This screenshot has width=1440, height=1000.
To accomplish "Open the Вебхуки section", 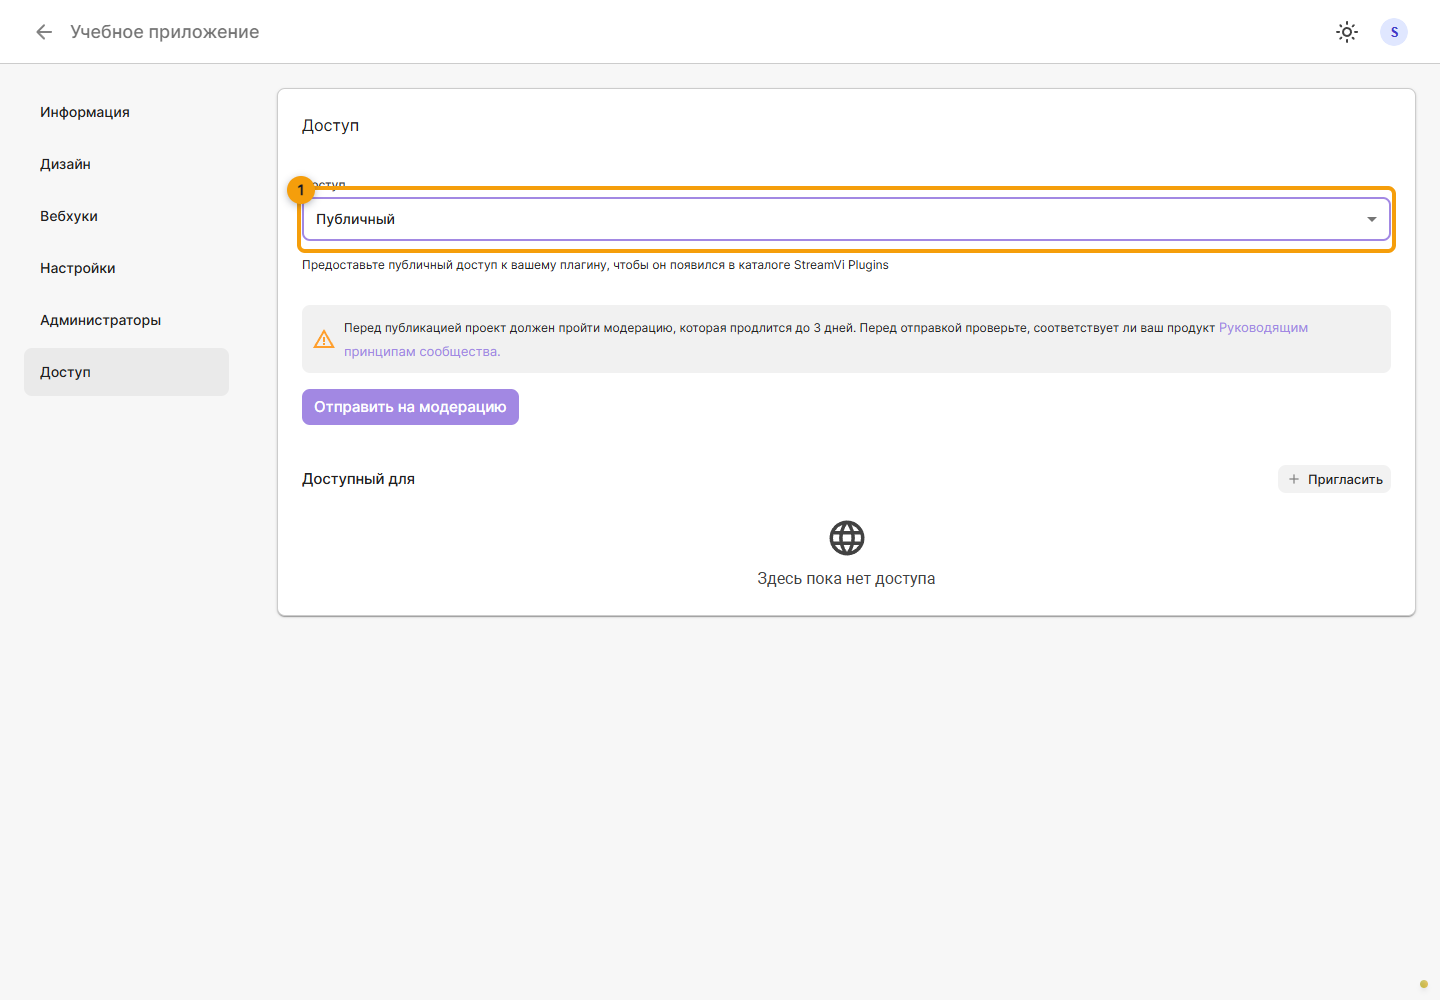I will point(126,216).
